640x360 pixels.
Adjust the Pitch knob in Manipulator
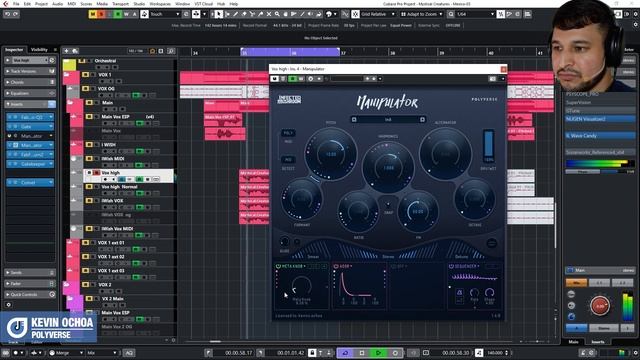point(331,154)
